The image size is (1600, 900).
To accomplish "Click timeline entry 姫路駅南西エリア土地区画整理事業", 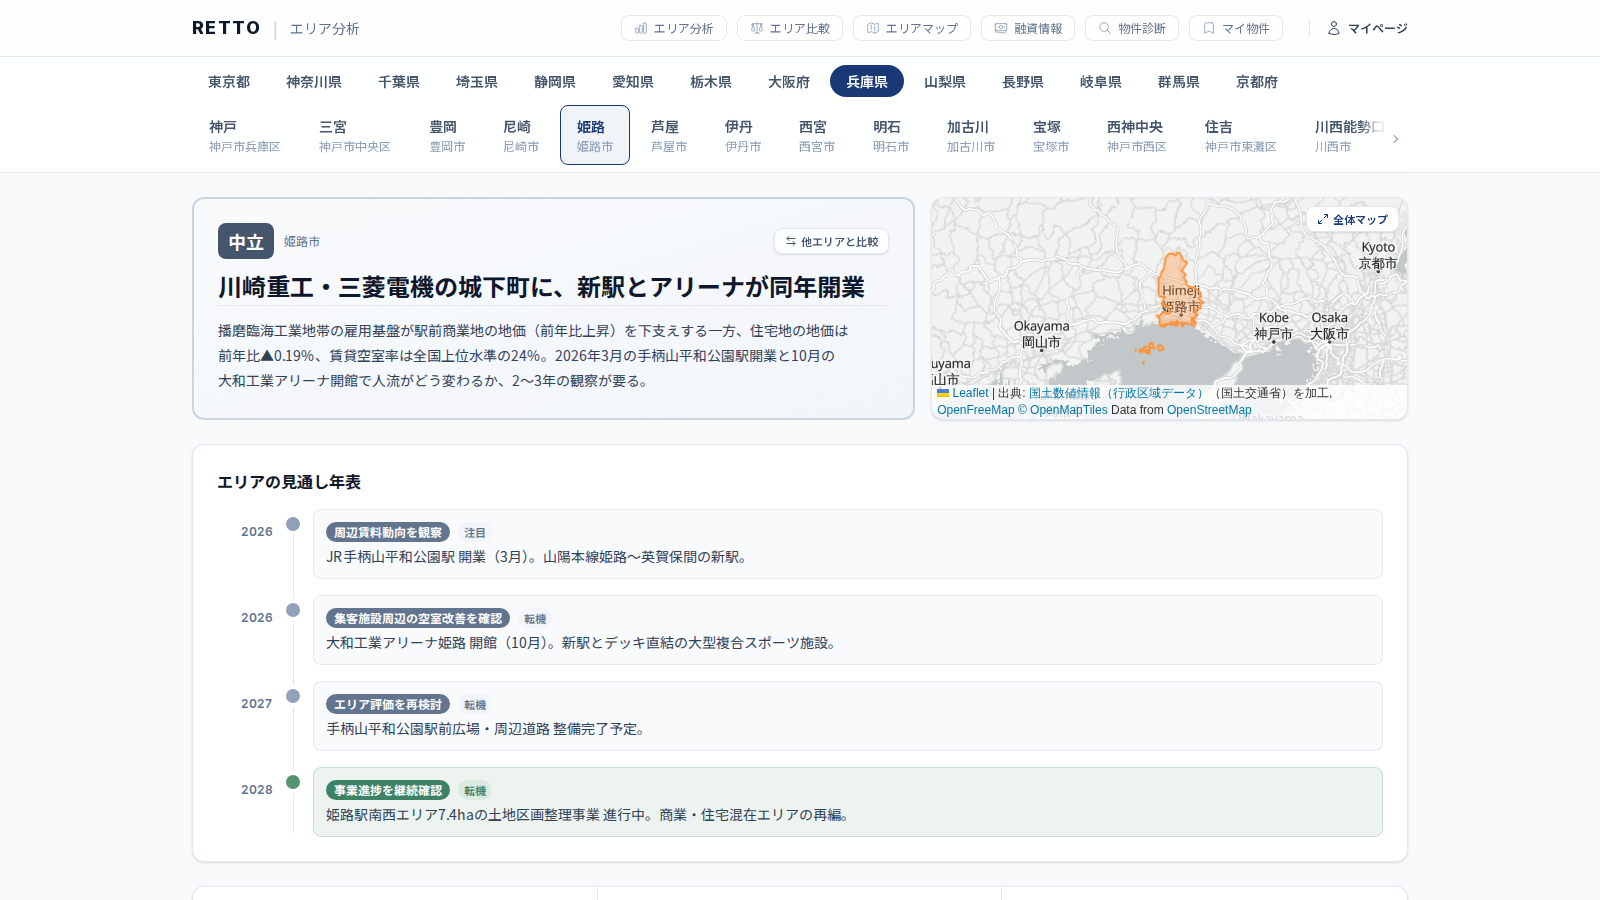I will [848, 802].
